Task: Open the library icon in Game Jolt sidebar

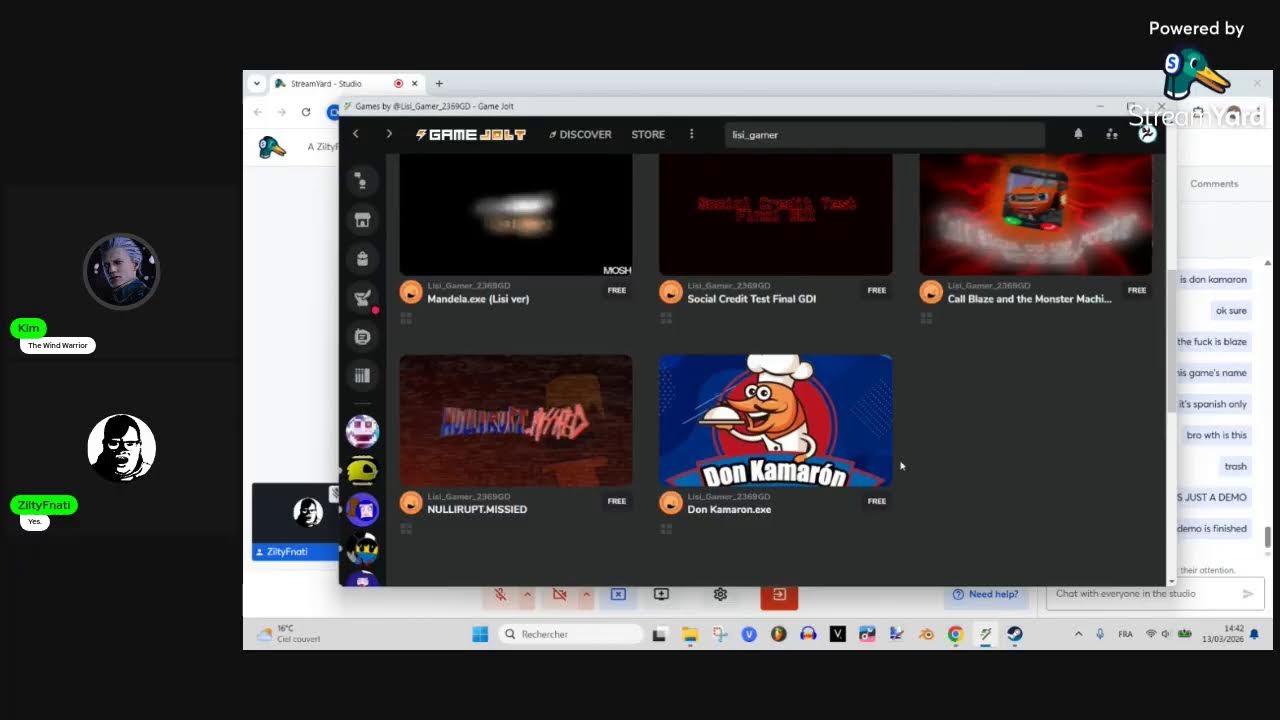Action: [x=362, y=376]
